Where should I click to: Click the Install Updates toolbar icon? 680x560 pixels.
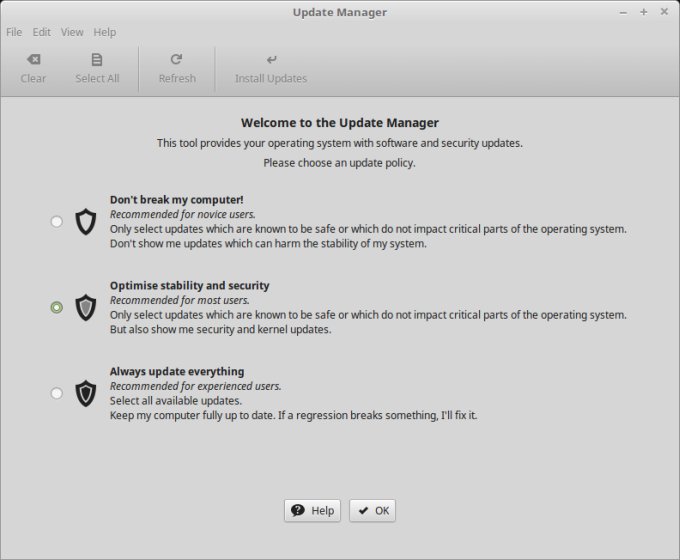click(271, 59)
